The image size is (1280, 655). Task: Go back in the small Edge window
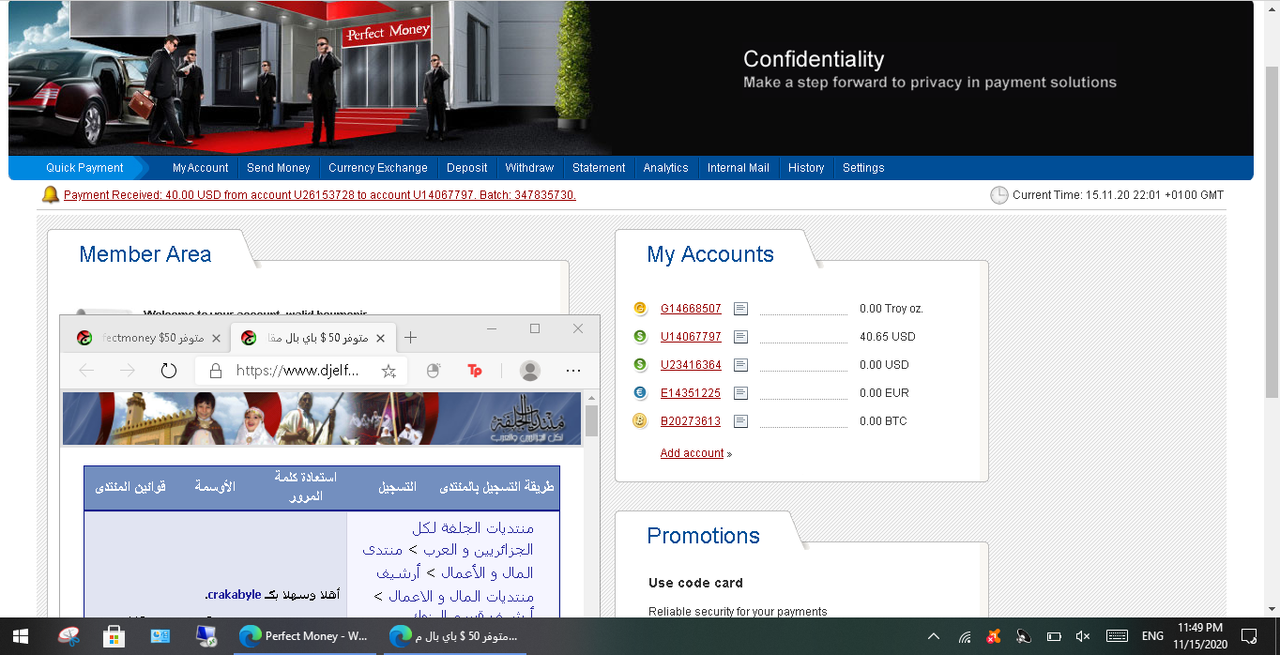[x=86, y=371]
